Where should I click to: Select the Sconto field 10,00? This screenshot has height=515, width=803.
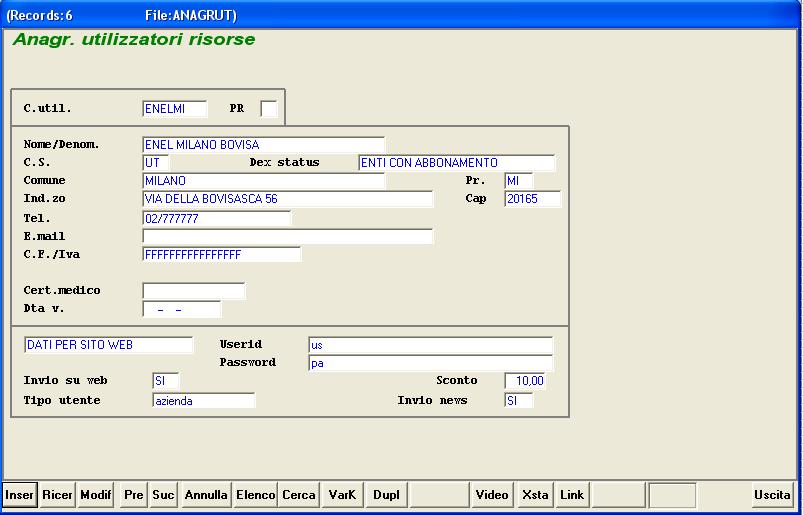525,381
